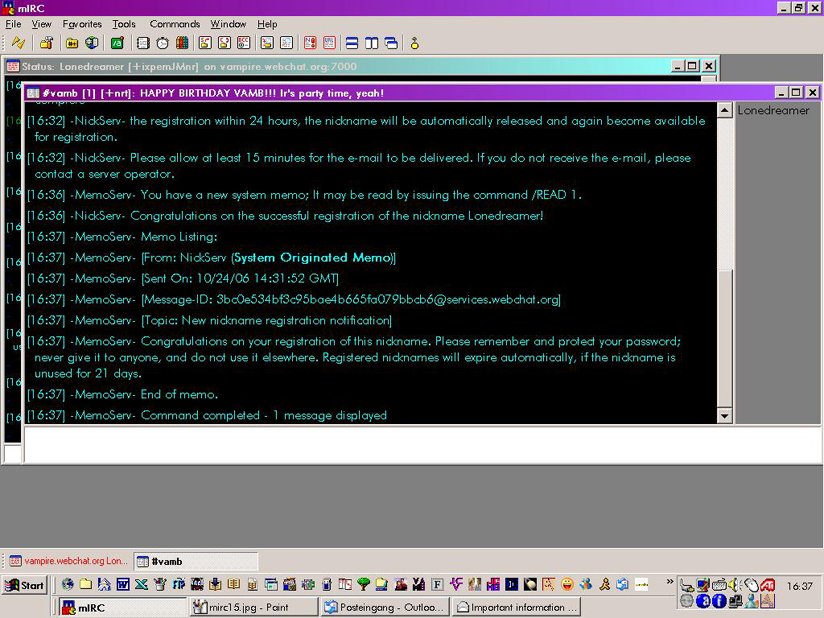Open the Tools menu

pos(124,24)
